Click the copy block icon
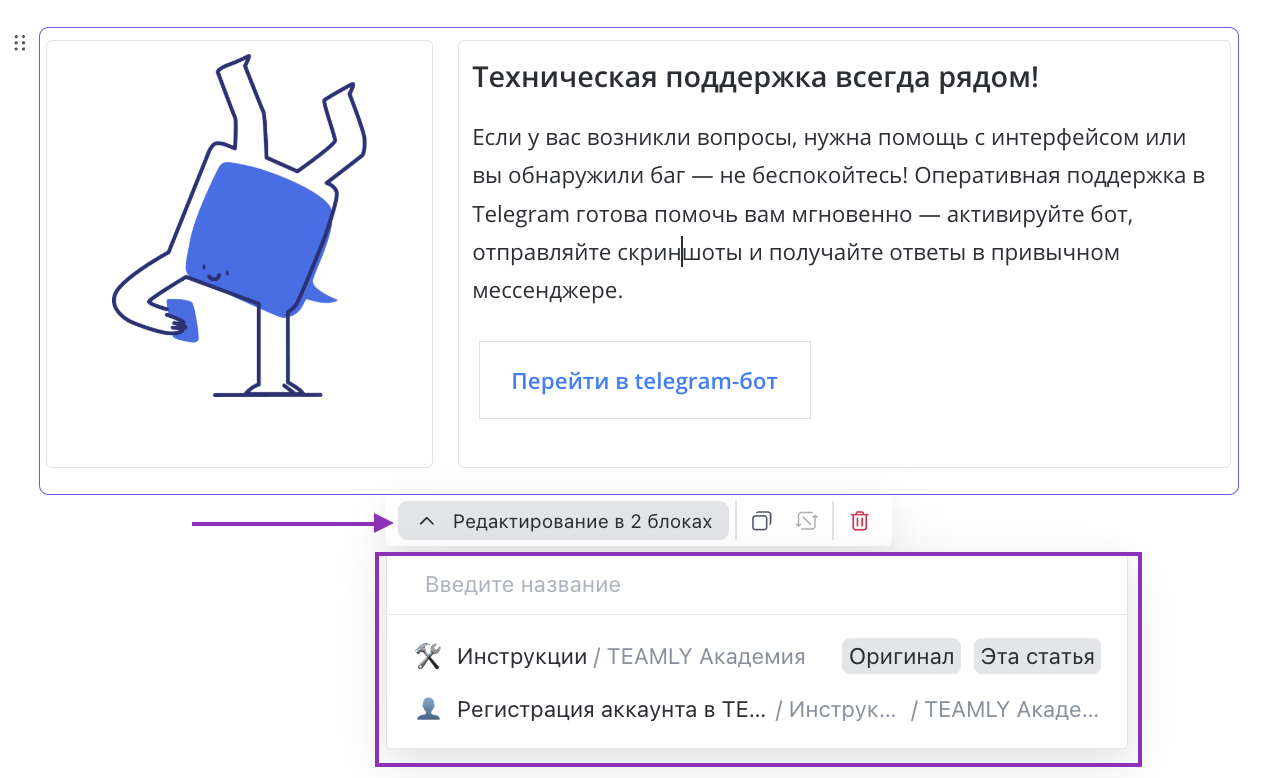The image size is (1282, 778). (762, 521)
